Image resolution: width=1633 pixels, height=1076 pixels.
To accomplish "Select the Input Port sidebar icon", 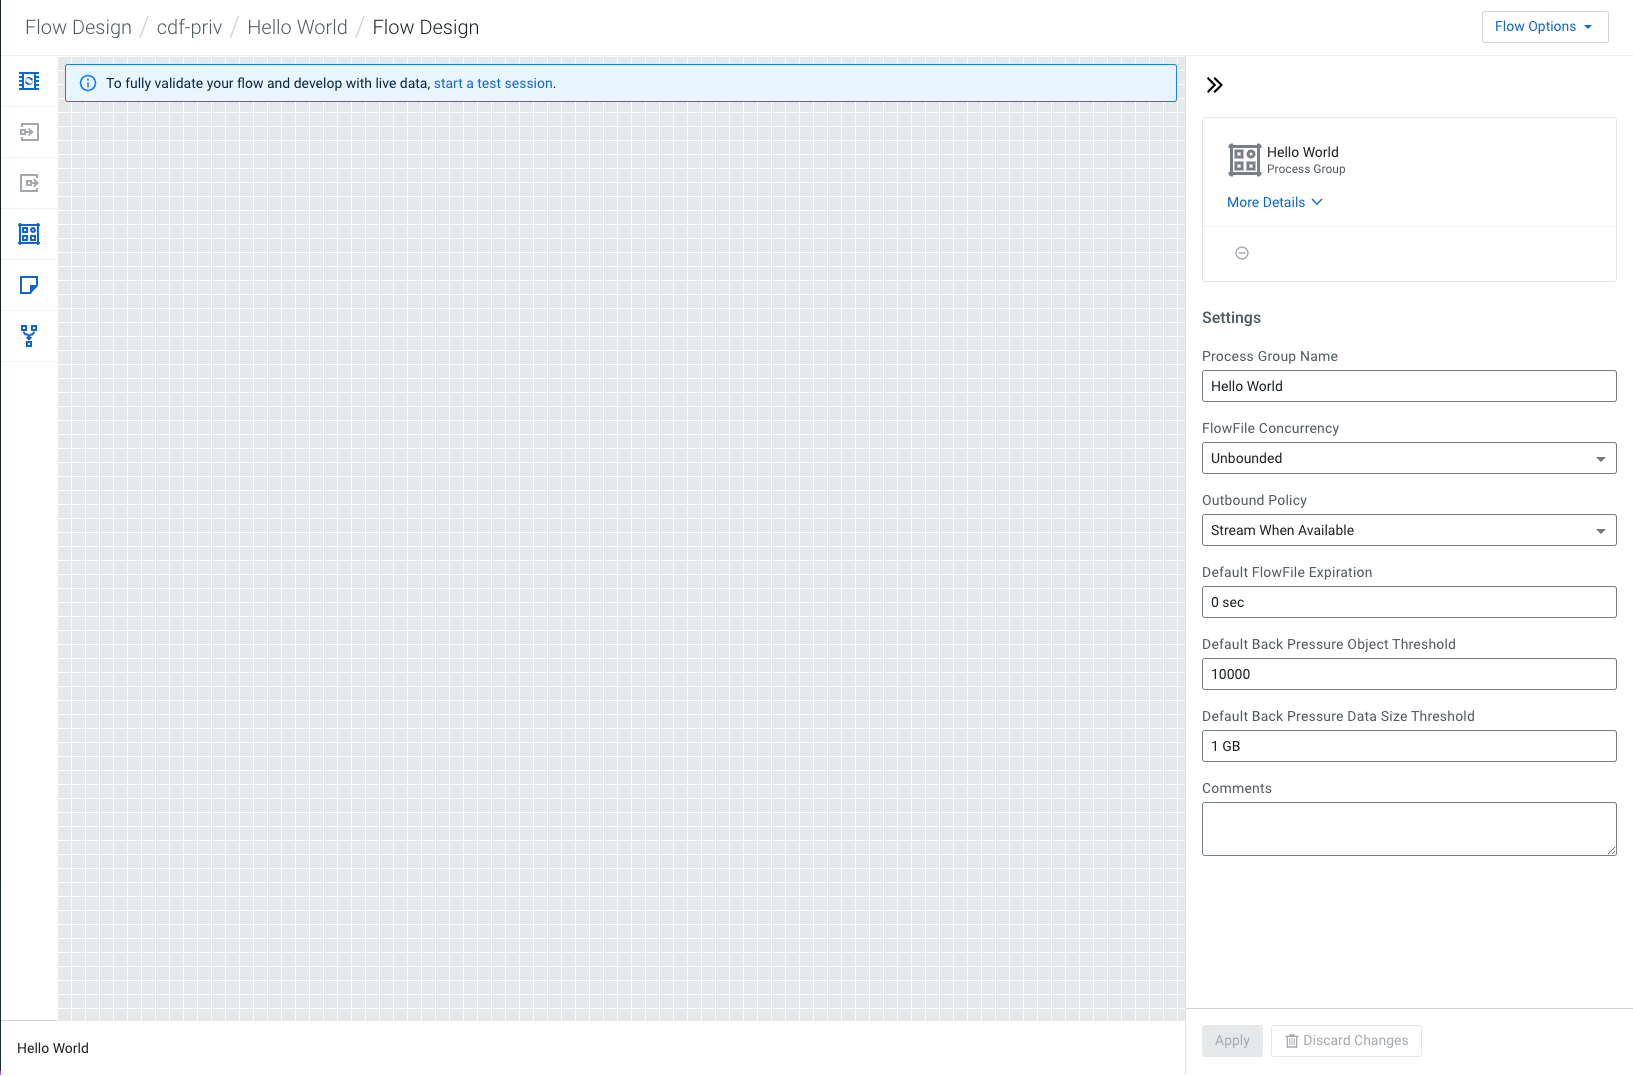I will click(x=29, y=132).
